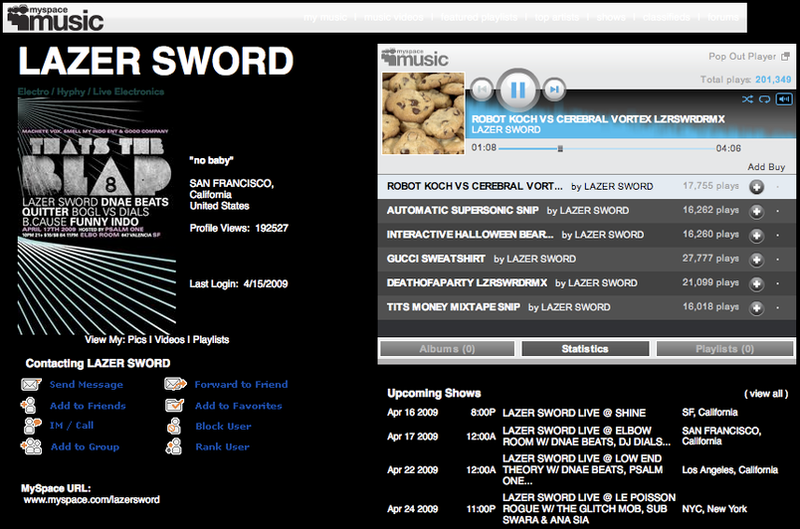Click the Pop Out Player text link
Viewport: 800px width, 529px height.
point(742,56)
